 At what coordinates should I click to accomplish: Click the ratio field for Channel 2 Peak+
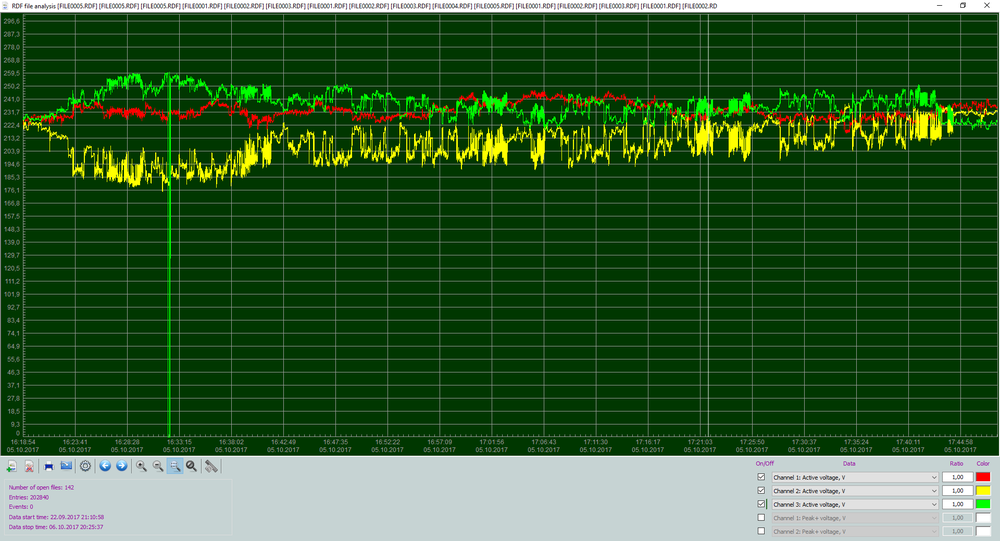[x=957, y=531]
